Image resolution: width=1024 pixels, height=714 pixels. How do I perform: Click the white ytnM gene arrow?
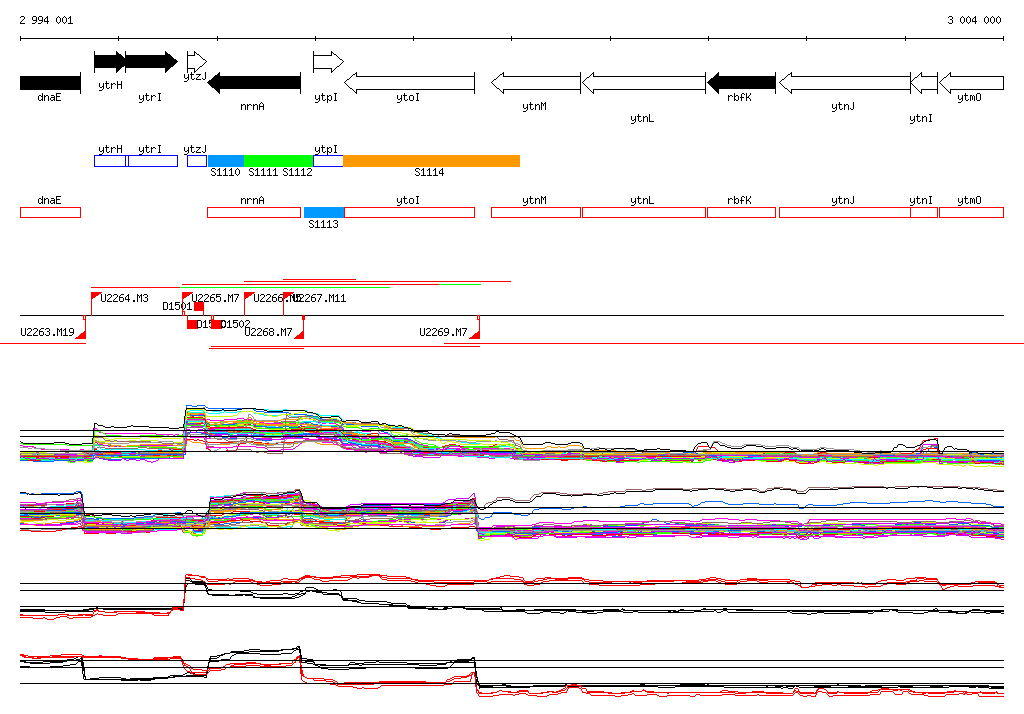click(535, 83)
